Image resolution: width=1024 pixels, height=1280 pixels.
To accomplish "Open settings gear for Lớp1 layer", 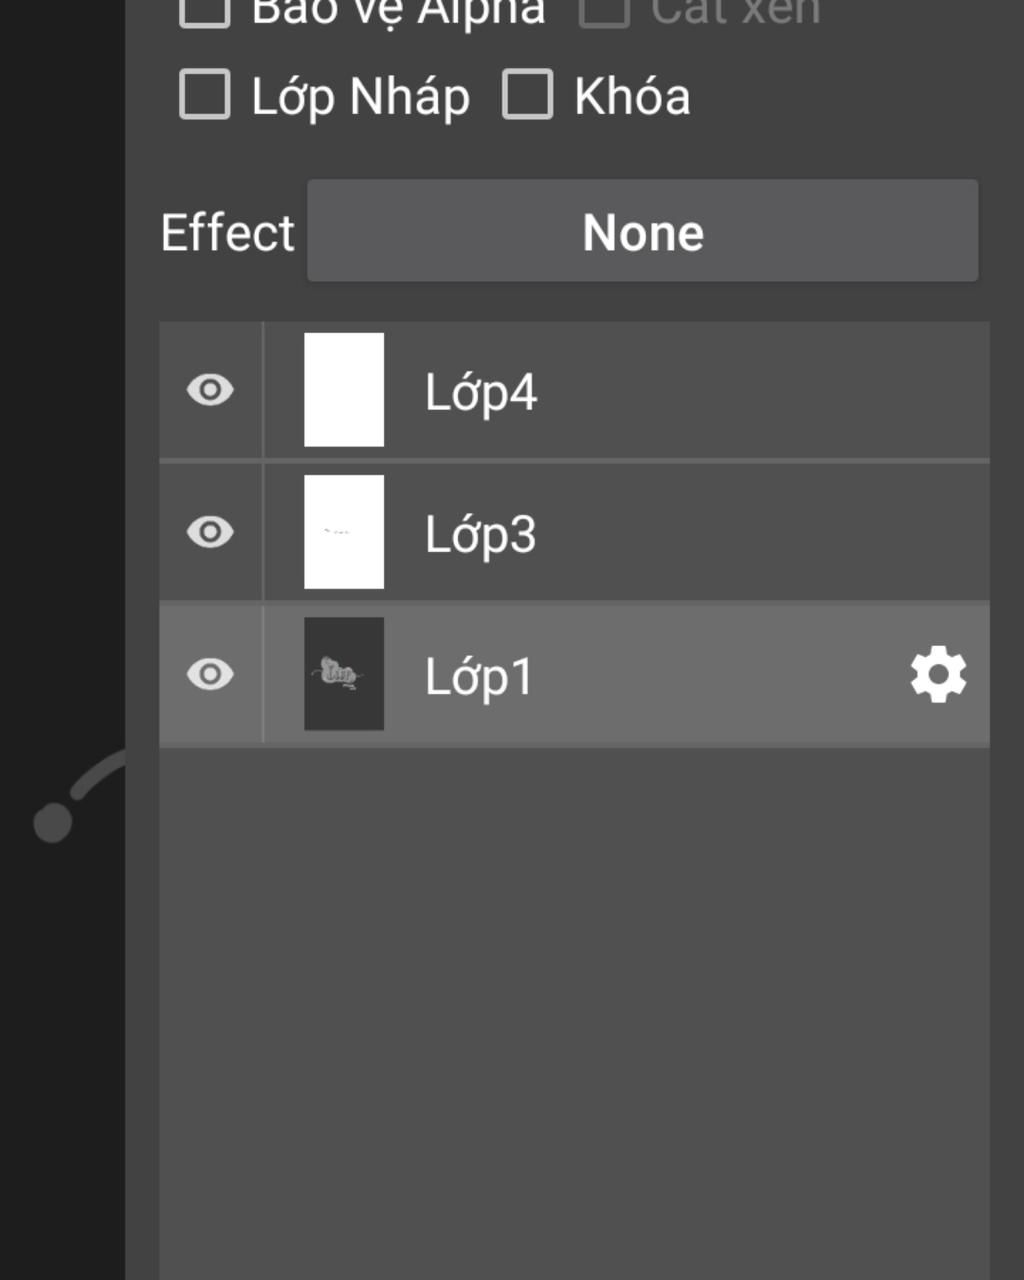I will click(938, 675).
